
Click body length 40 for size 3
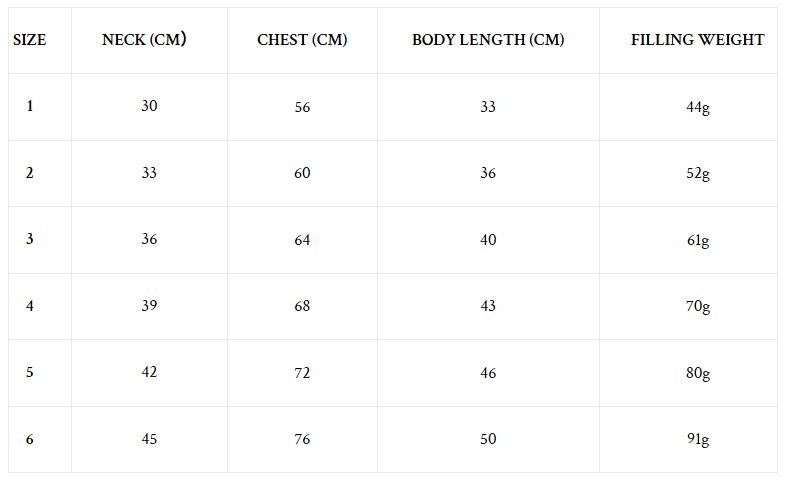(x=488, y=240)
